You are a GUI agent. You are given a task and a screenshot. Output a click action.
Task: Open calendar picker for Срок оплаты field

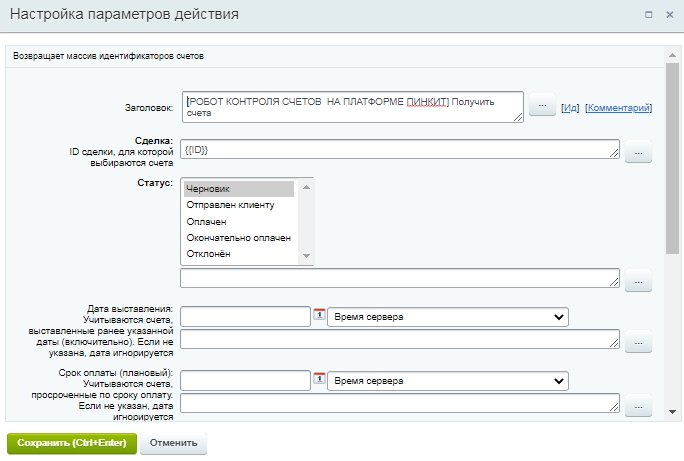[320, 380]
